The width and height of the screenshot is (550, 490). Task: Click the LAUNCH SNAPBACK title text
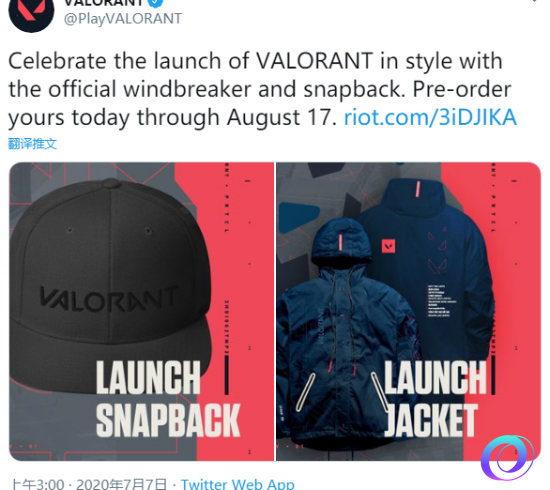coord(168,399)
